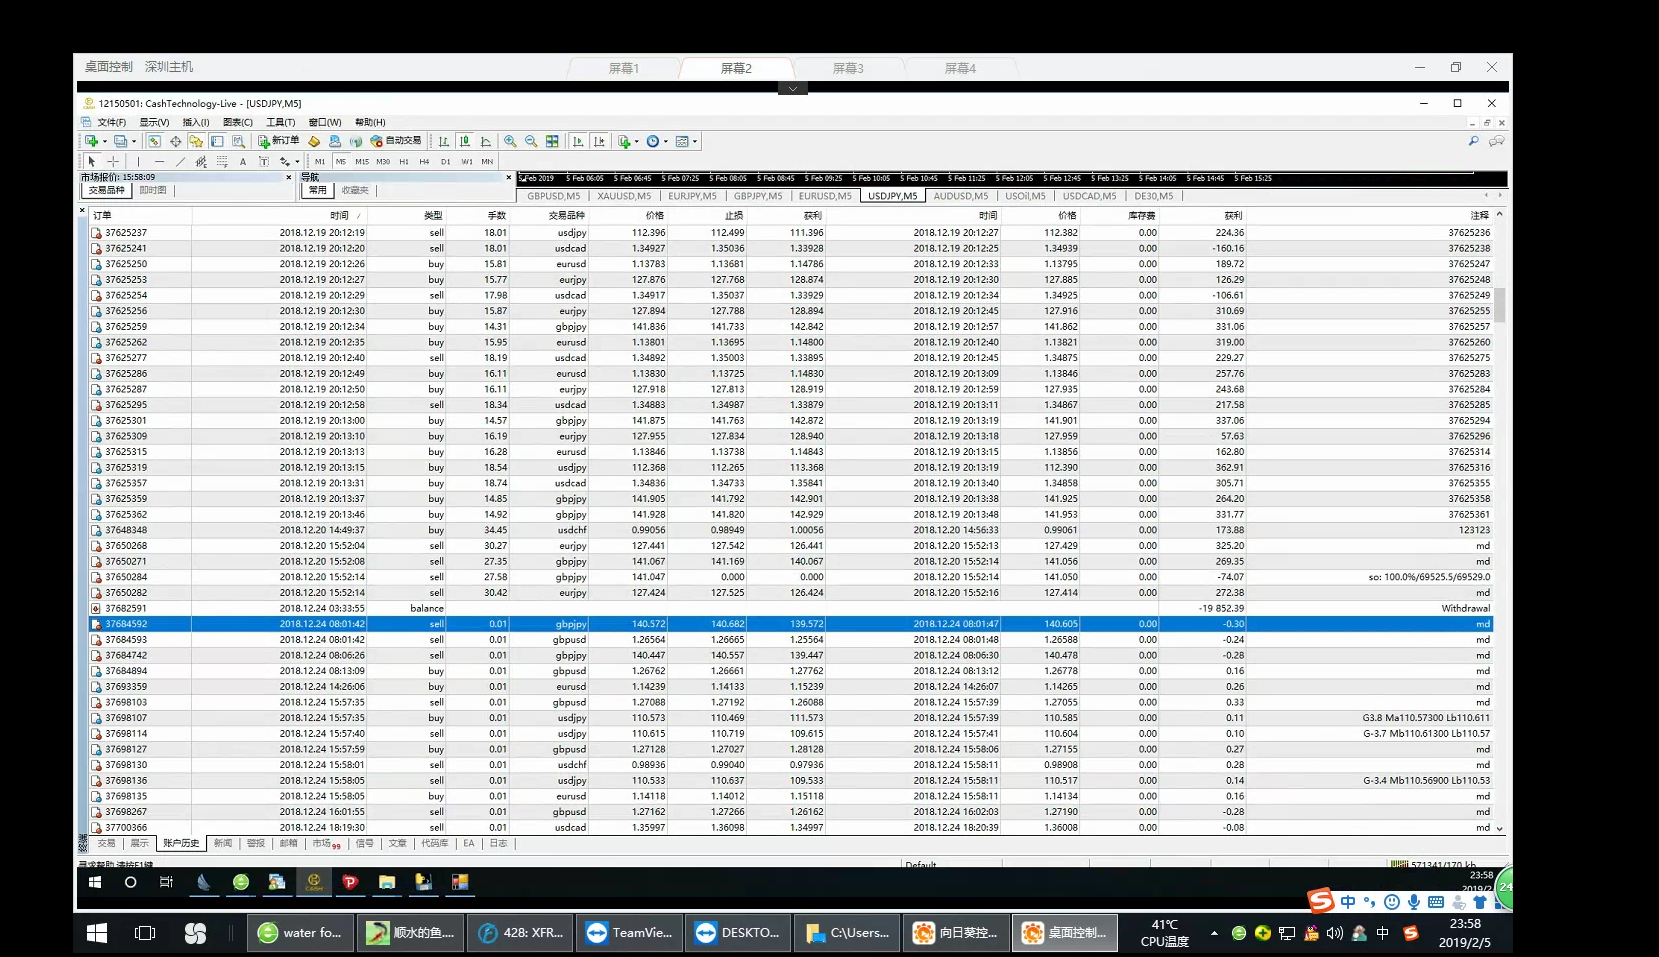Screen dimensions: 1659x957
Task: Select the cursor arrow tool
Action: [x=91, y=161]
